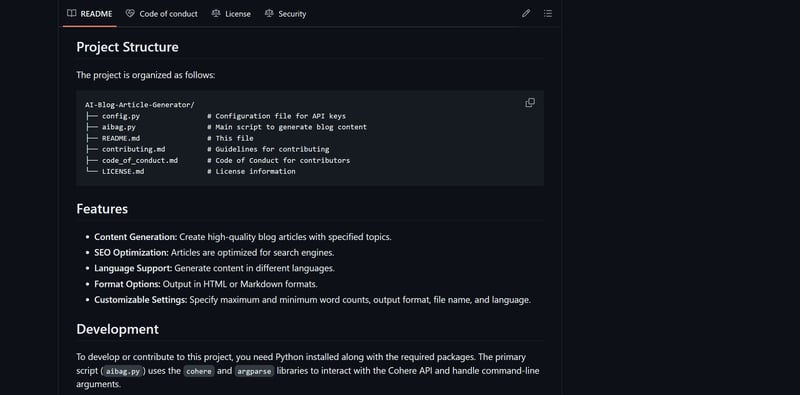Click the cohere inline code label
800x395 pixels.
199,371
